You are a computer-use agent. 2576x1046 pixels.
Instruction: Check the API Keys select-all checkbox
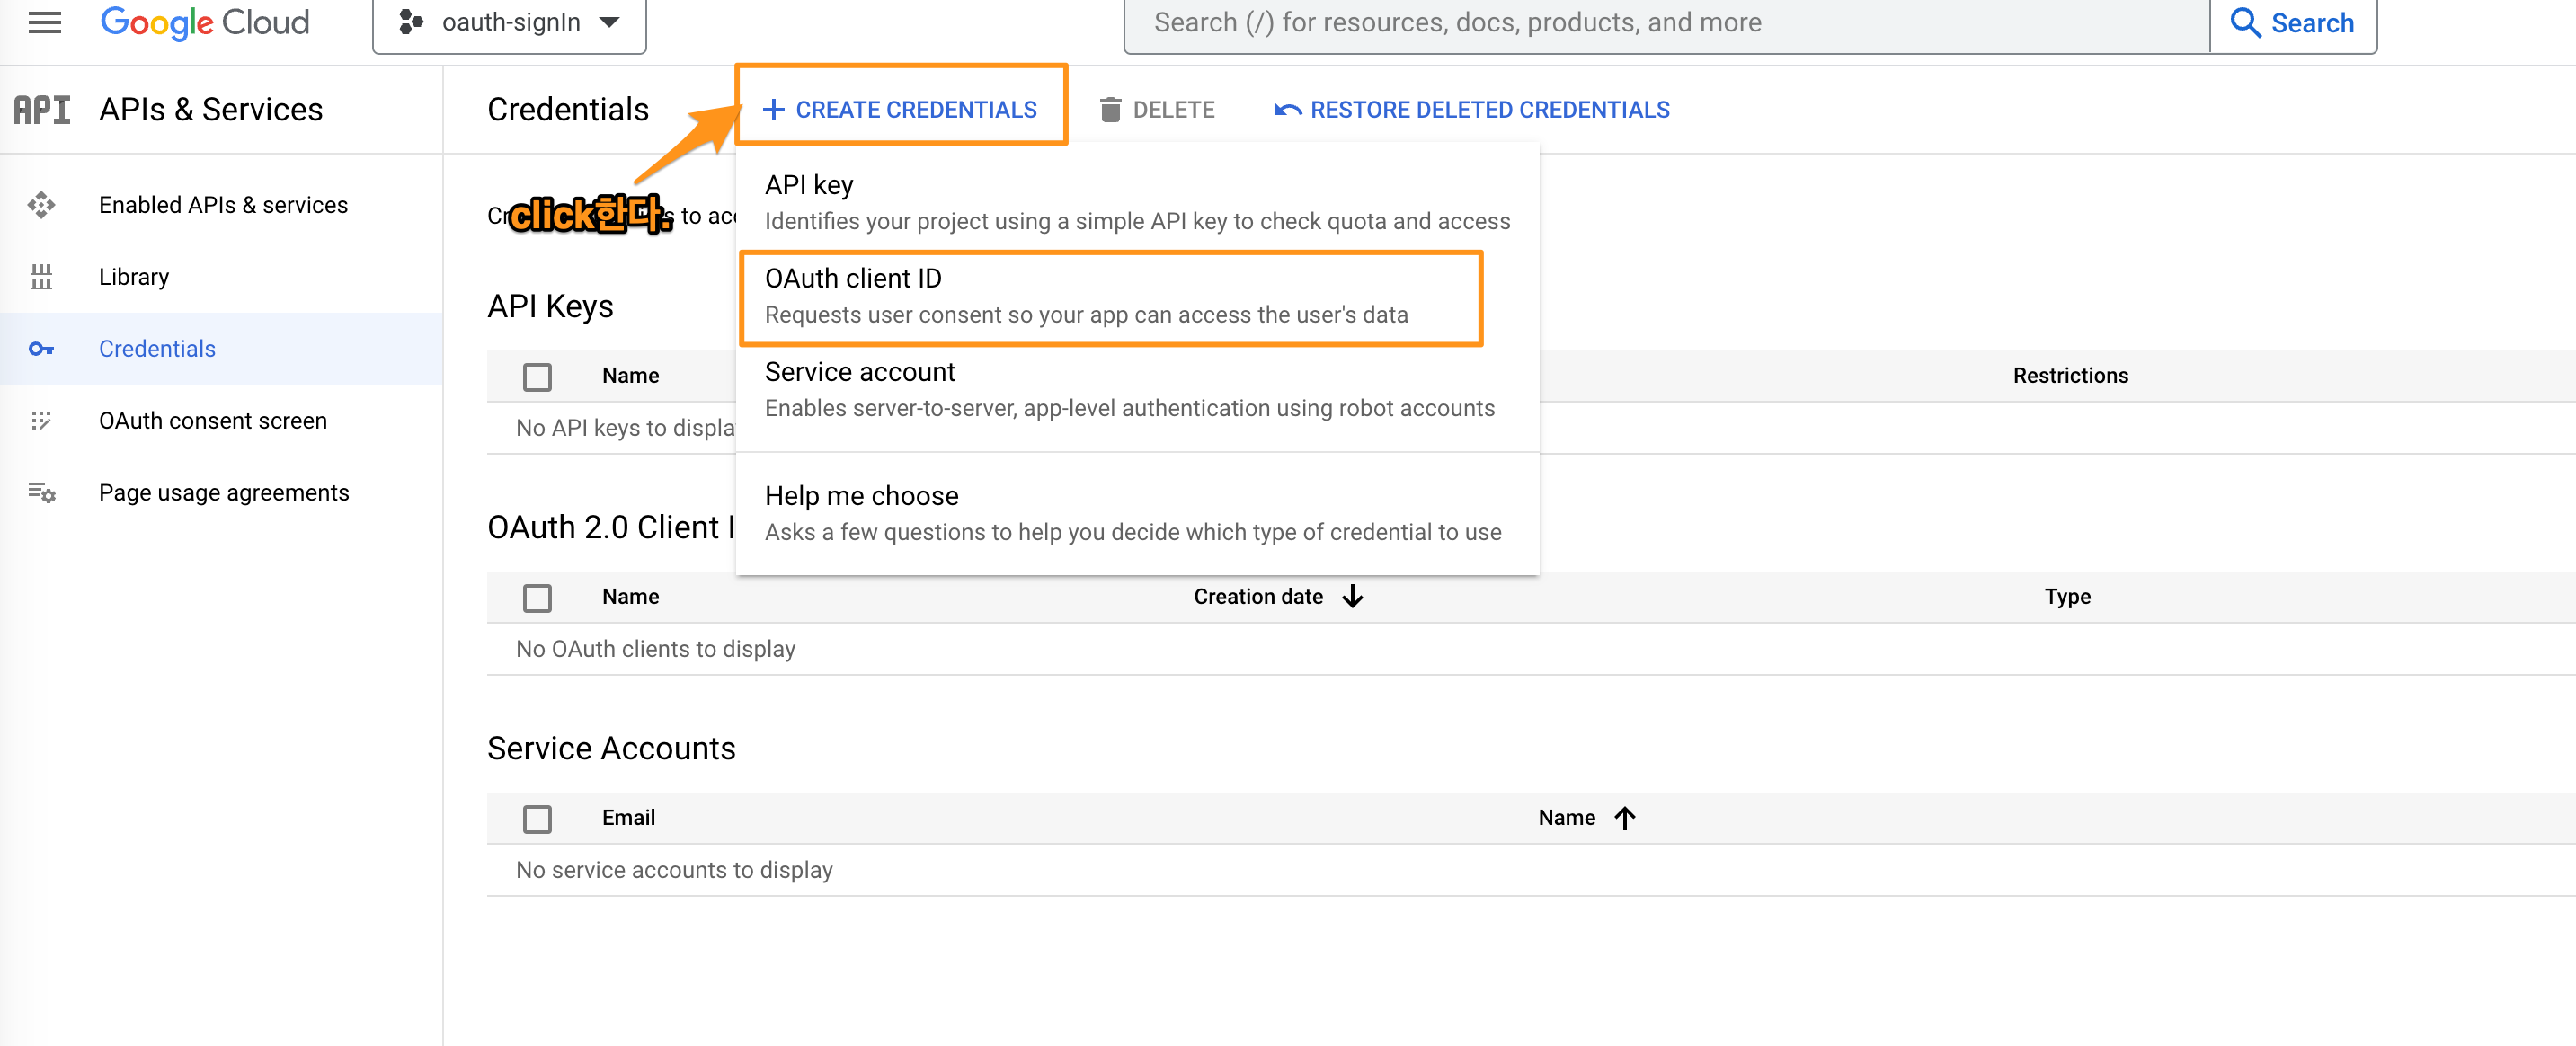(537, 377)
